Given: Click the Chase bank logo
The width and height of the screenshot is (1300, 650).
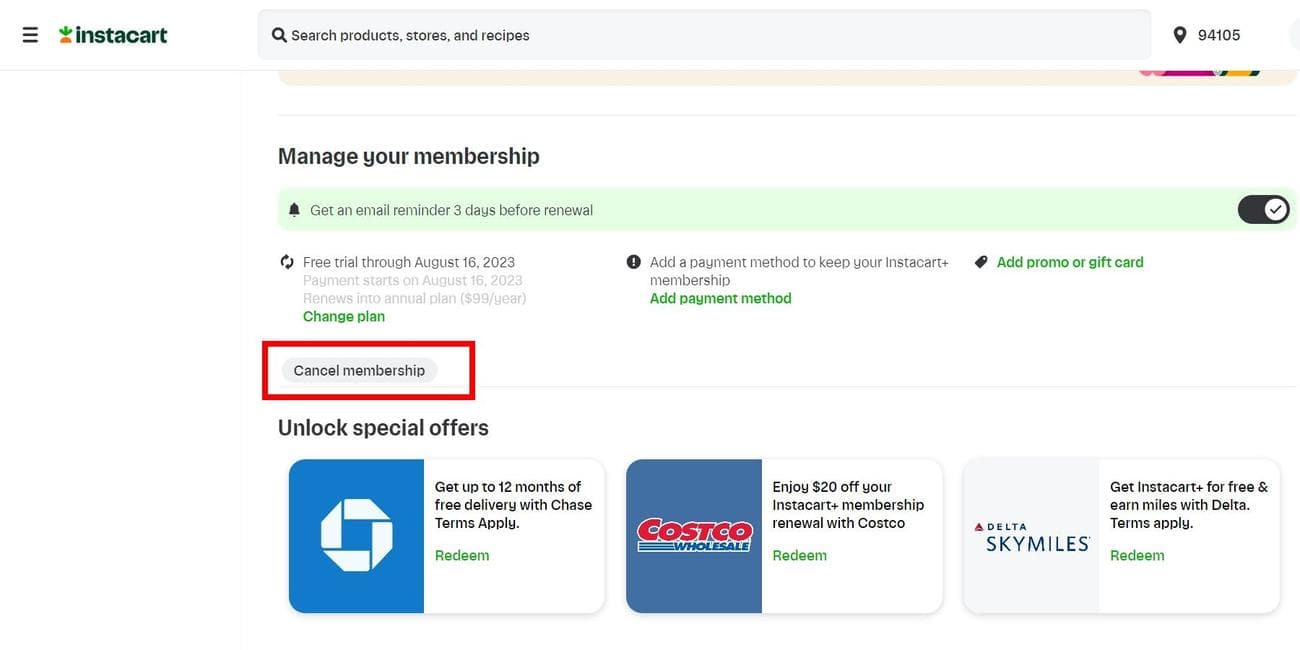Looking at the screenshot, I should point(356,536).
